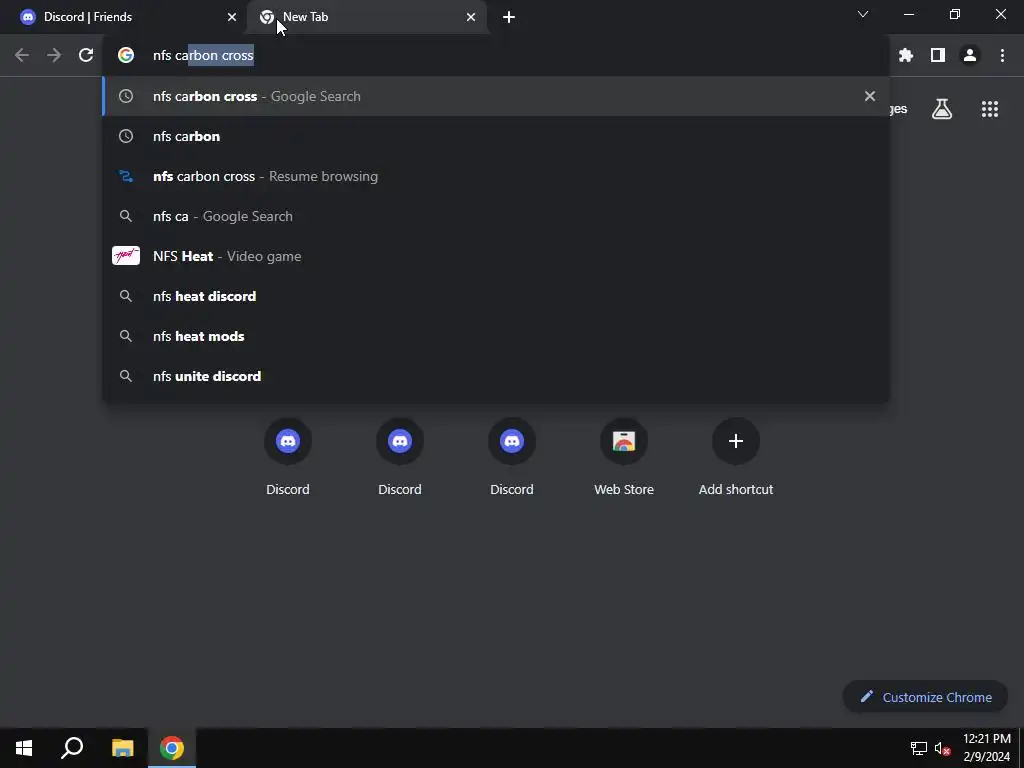Open Windows taskbar search

coord(72,748)
